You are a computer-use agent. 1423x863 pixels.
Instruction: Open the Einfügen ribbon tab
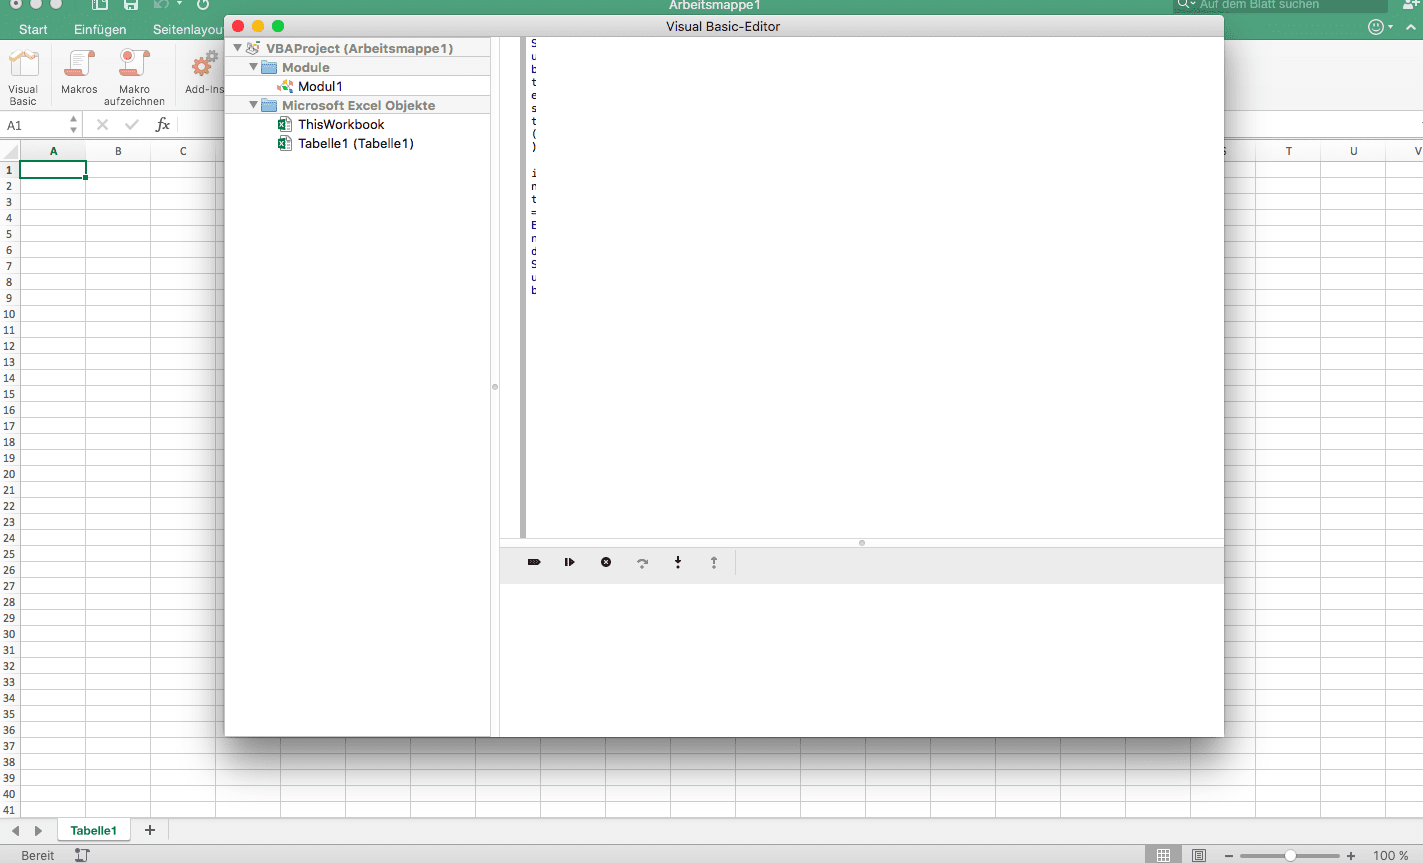(x=100, y=29)
